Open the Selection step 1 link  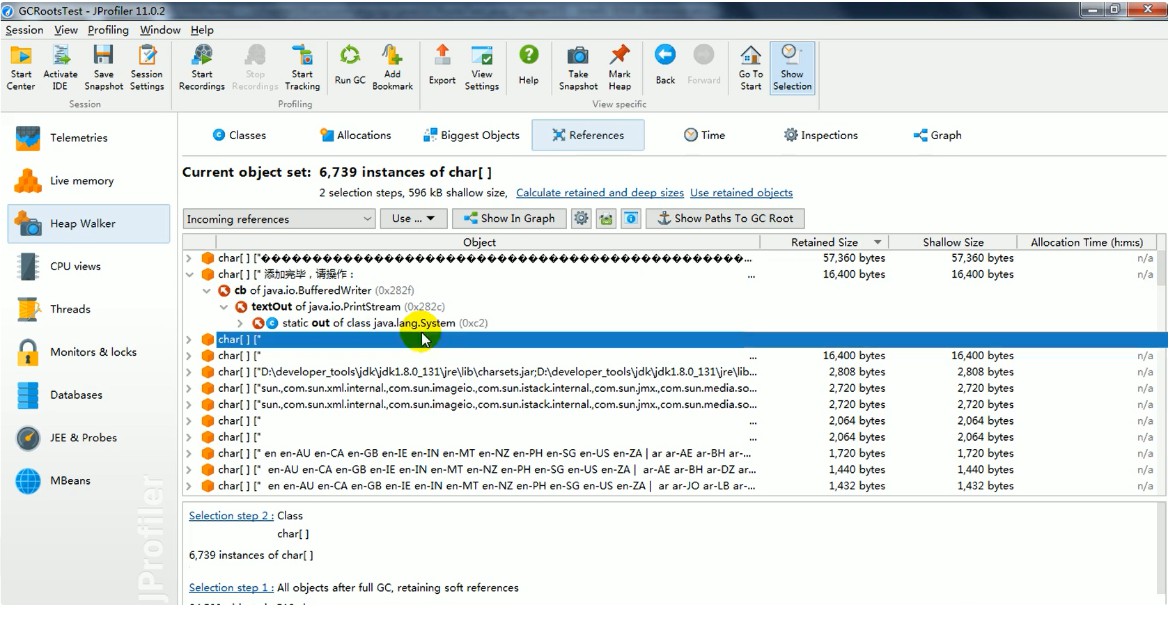[230, 587]
